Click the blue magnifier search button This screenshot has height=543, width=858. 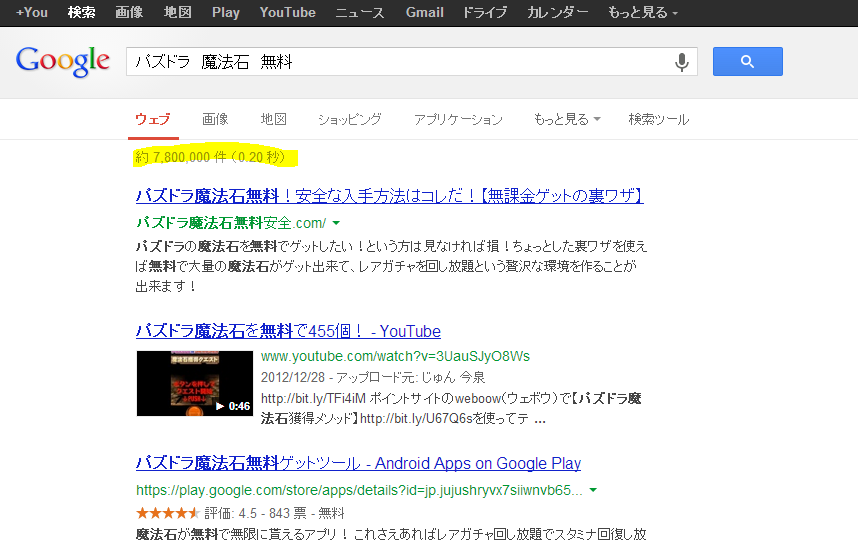747,61
